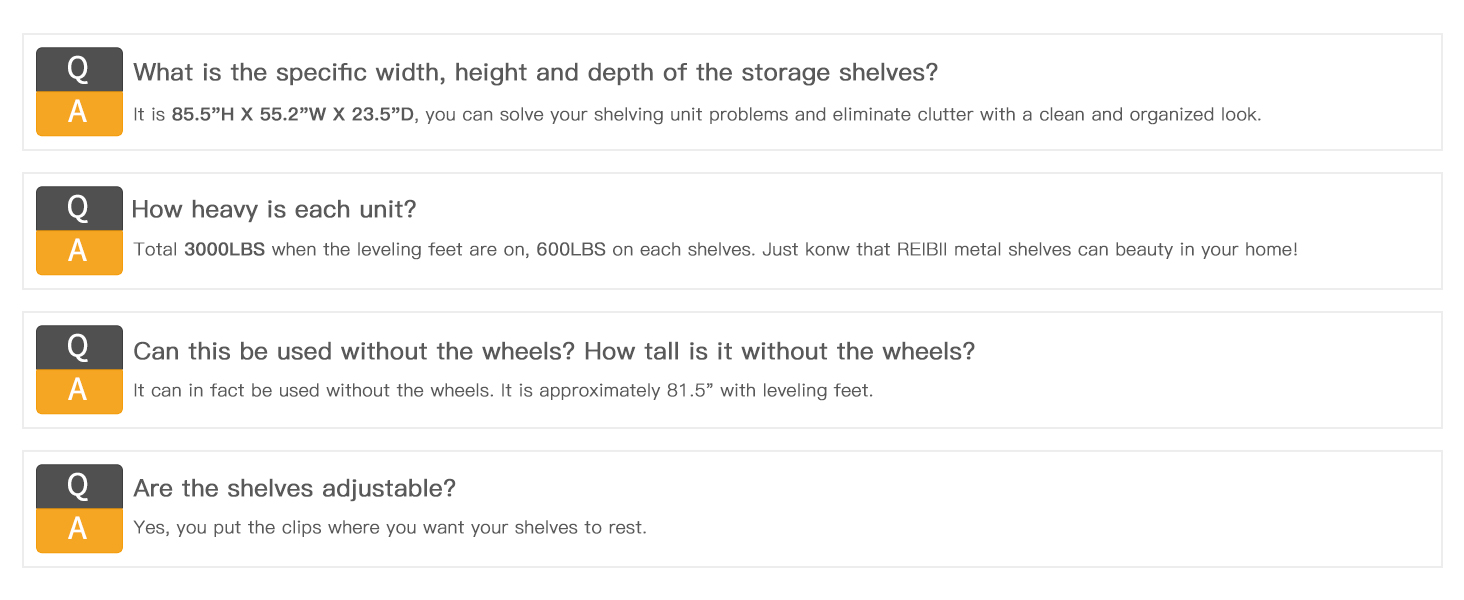Click the bold 3000LBS weight figure
The width and height of the screenshot is (1464, 600).
[x=225, y=249]
